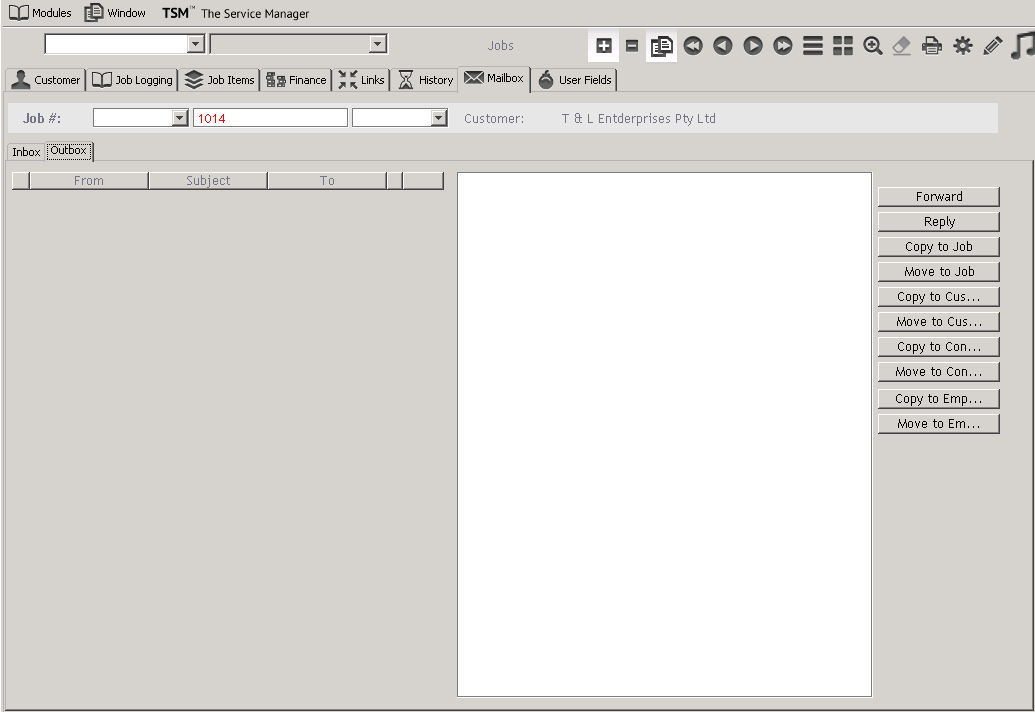
Task: Click the duplicate record toolbar icon
Action: [662, 46]
